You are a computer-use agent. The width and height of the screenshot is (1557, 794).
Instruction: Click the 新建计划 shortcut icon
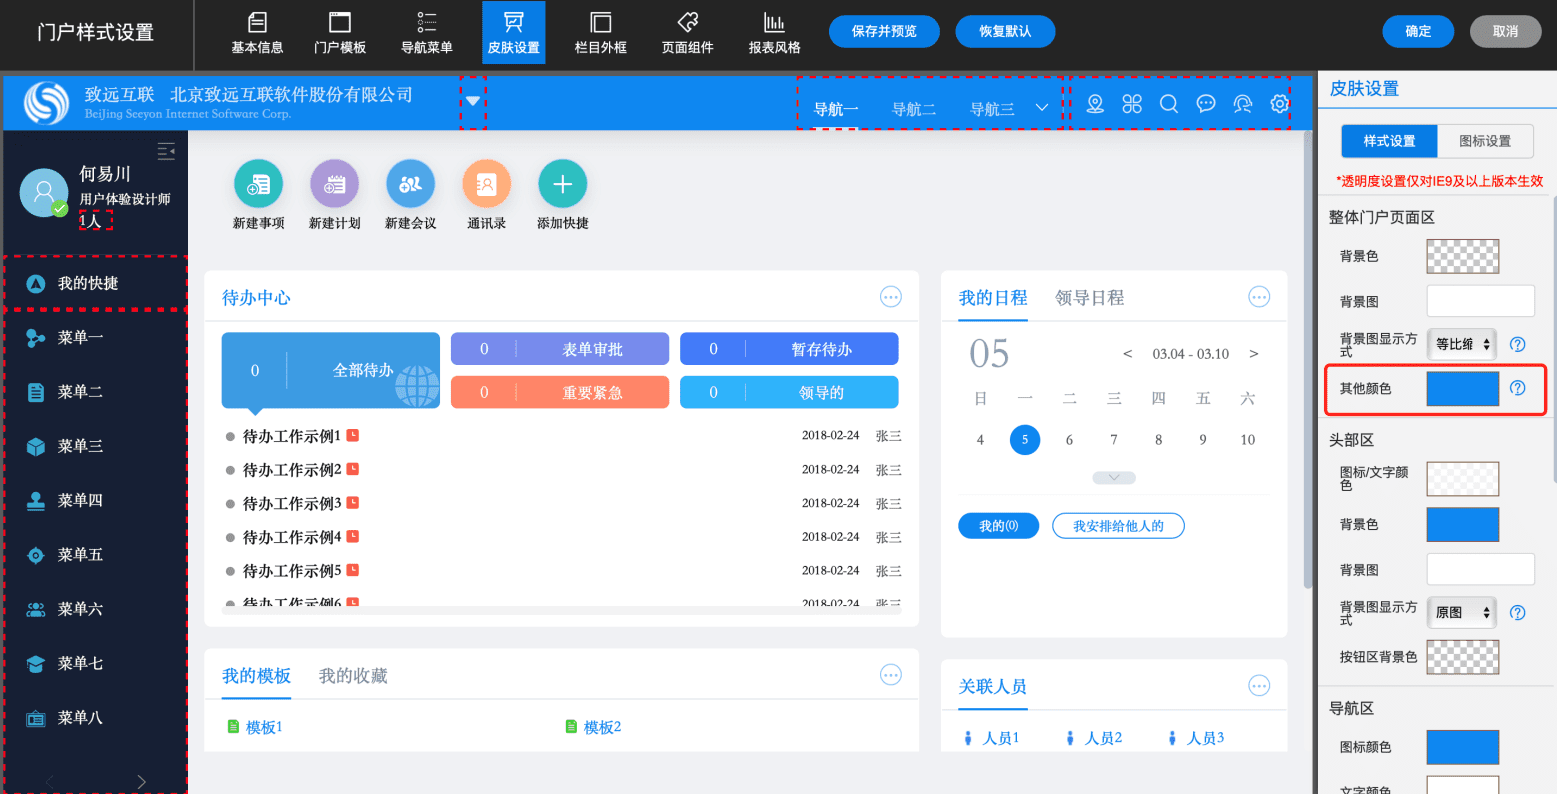335,184
